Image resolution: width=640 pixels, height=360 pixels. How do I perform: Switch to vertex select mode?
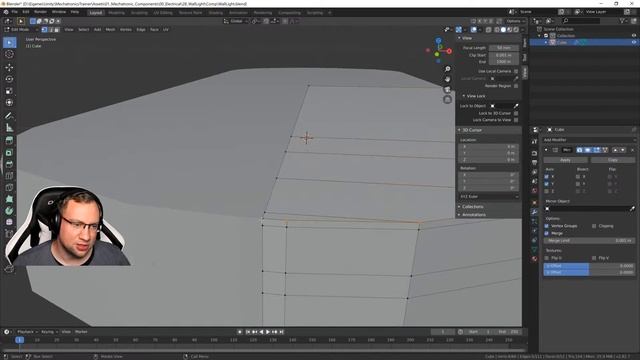[44, 30]
